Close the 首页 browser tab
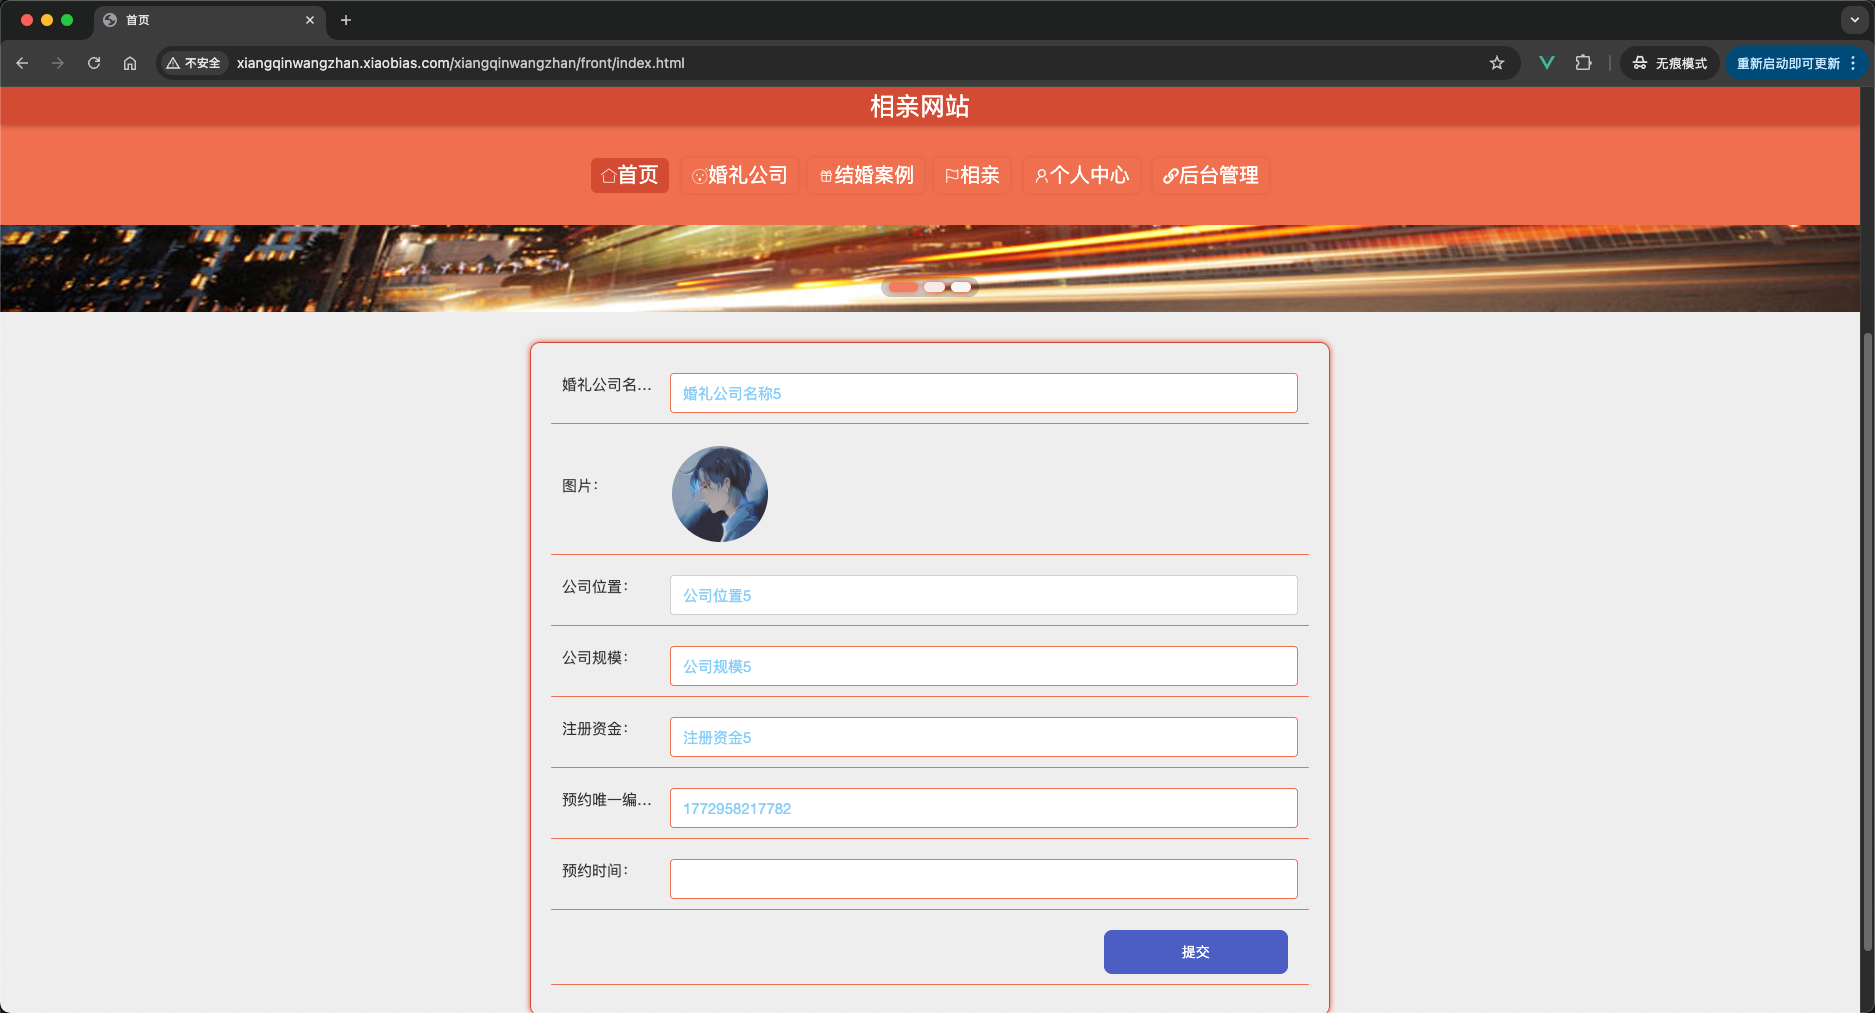Screen dimensions: 1875x1013 pyautogui.click(x=310, y=20)
